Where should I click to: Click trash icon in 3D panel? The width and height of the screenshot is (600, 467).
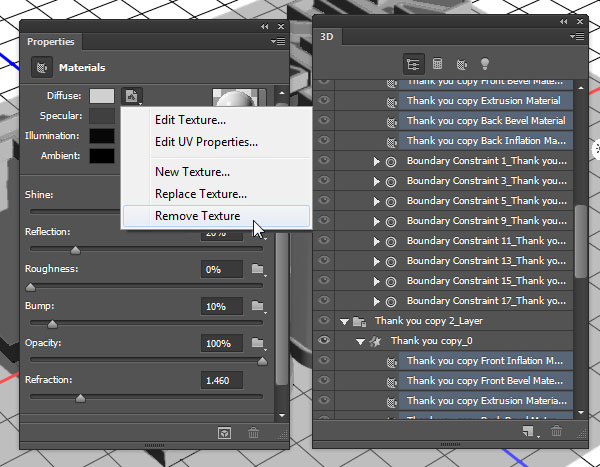[x=556, y=431]
